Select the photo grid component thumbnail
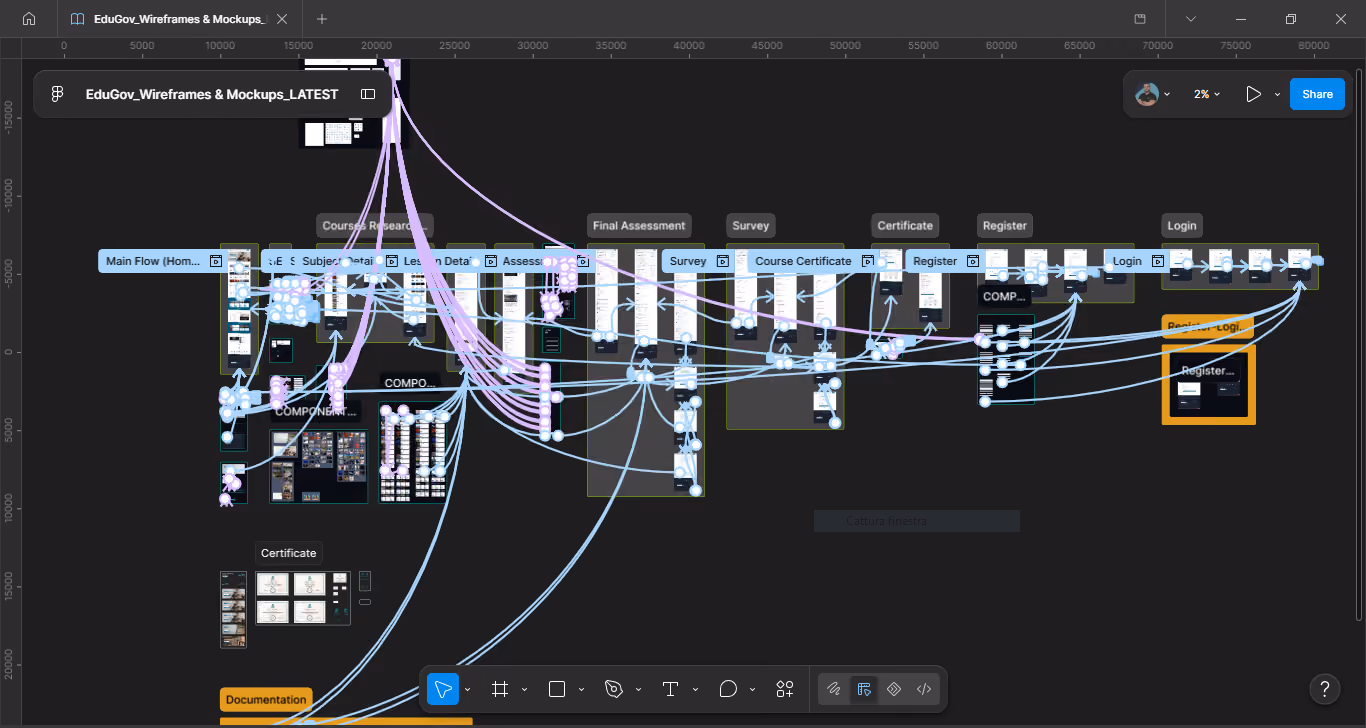 point(318,466)
